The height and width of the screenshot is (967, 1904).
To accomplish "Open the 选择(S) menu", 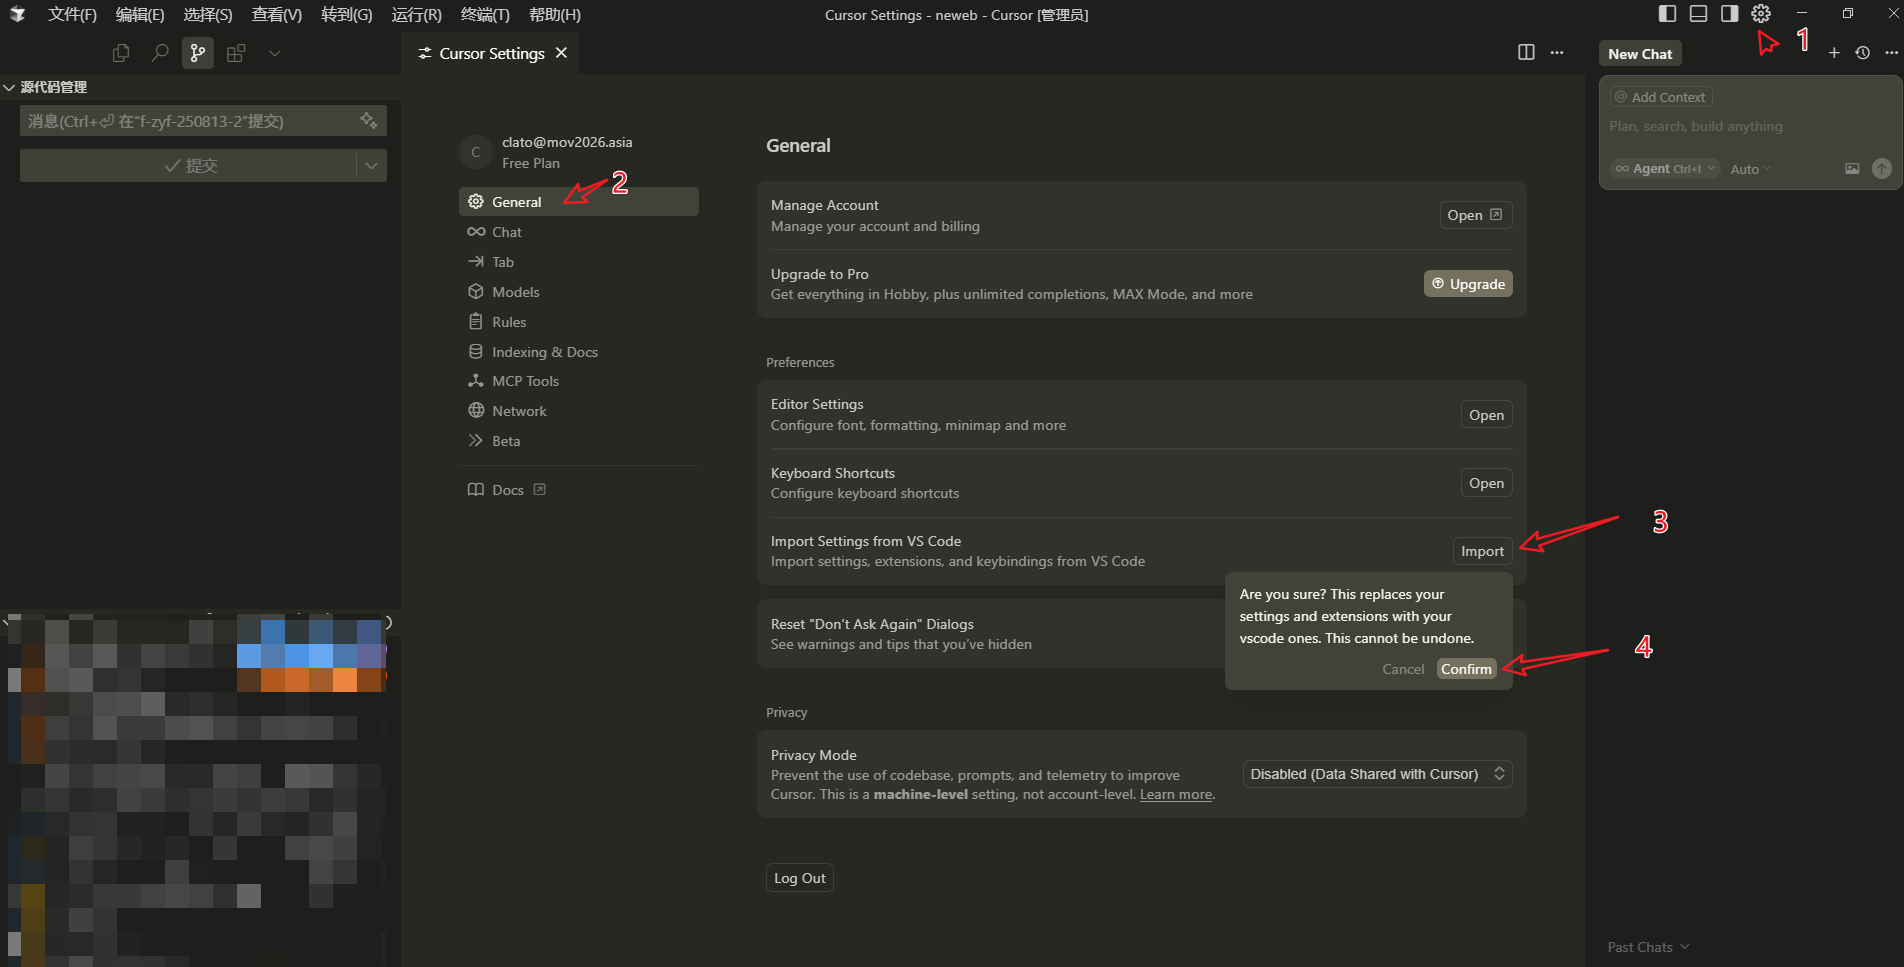I will 208,15.
